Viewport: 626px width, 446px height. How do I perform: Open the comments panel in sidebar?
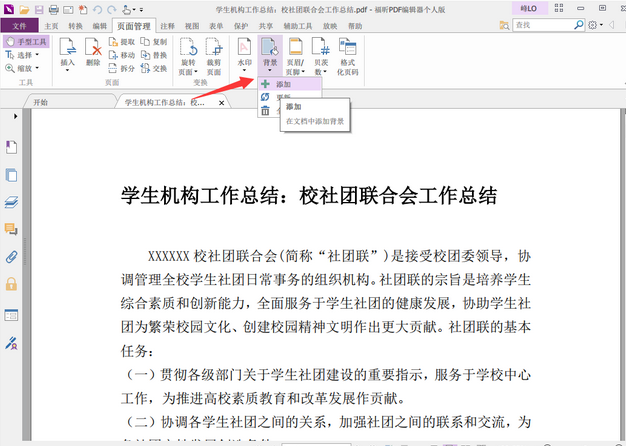[11, 229]
